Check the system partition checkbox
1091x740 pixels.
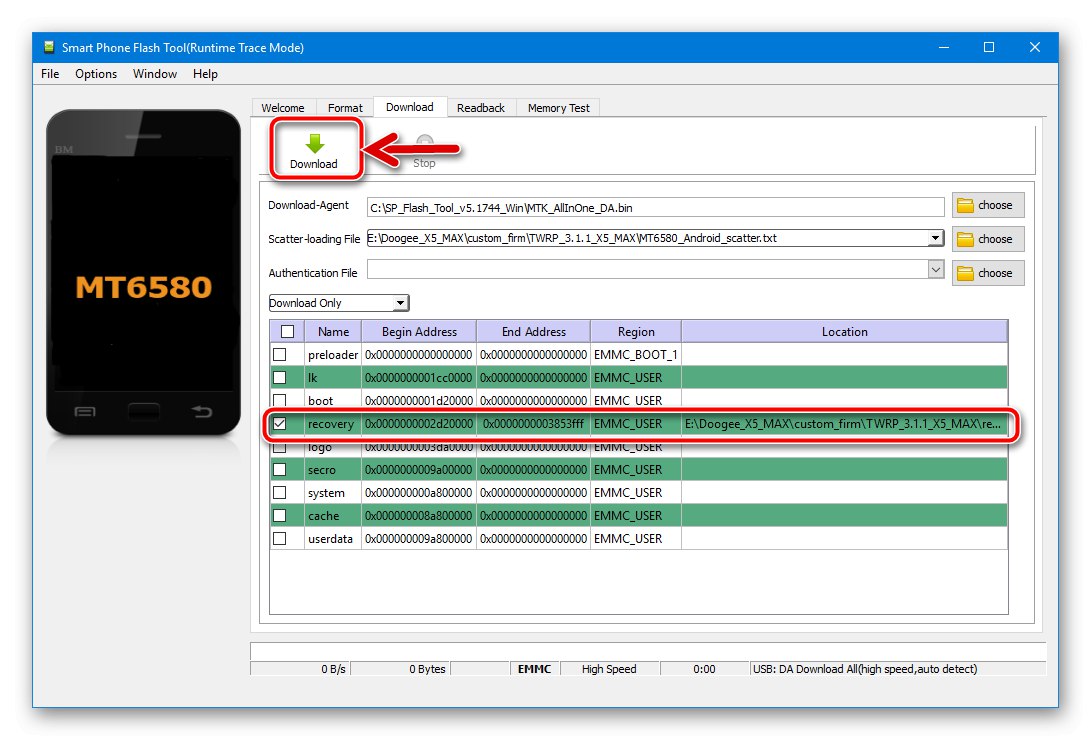tap(282, 492)
